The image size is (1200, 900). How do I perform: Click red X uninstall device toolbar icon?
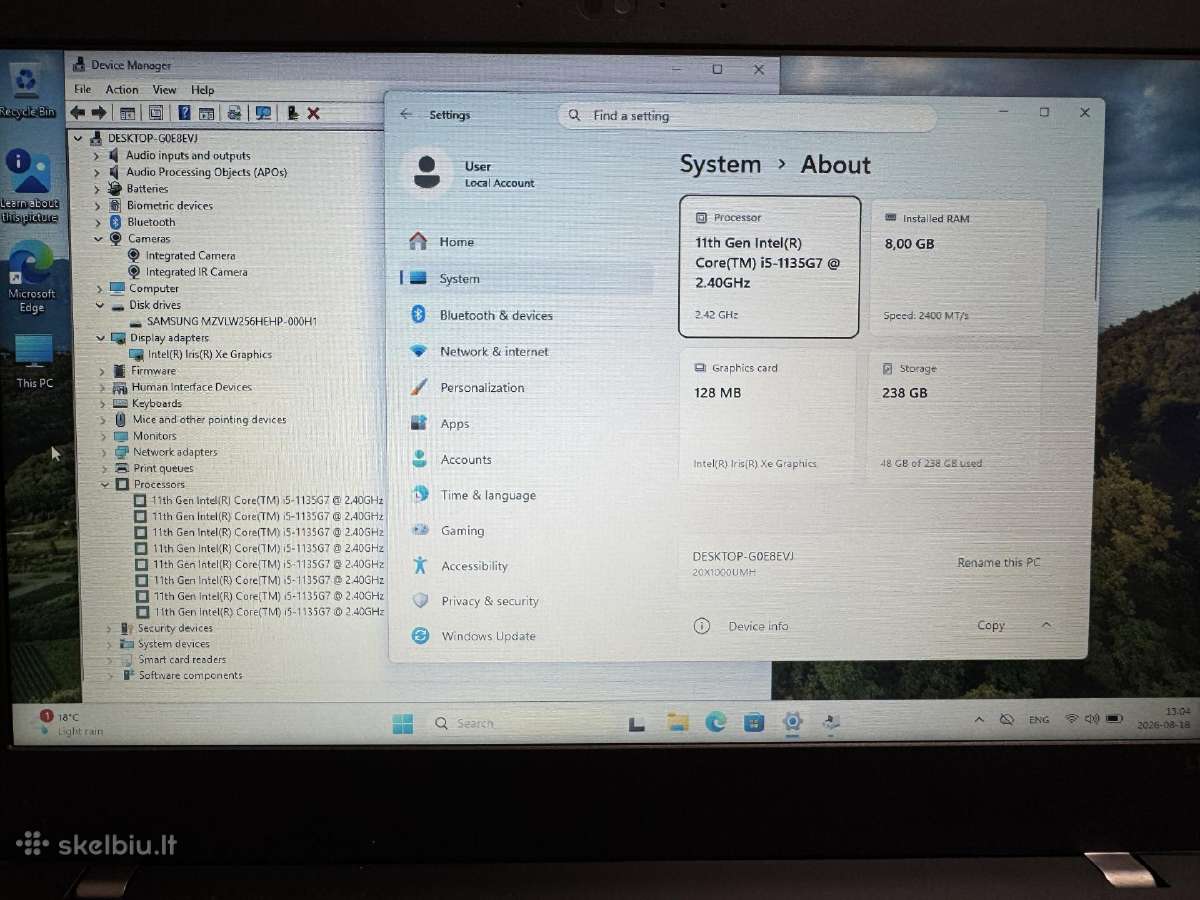click(x=313, y=113)
